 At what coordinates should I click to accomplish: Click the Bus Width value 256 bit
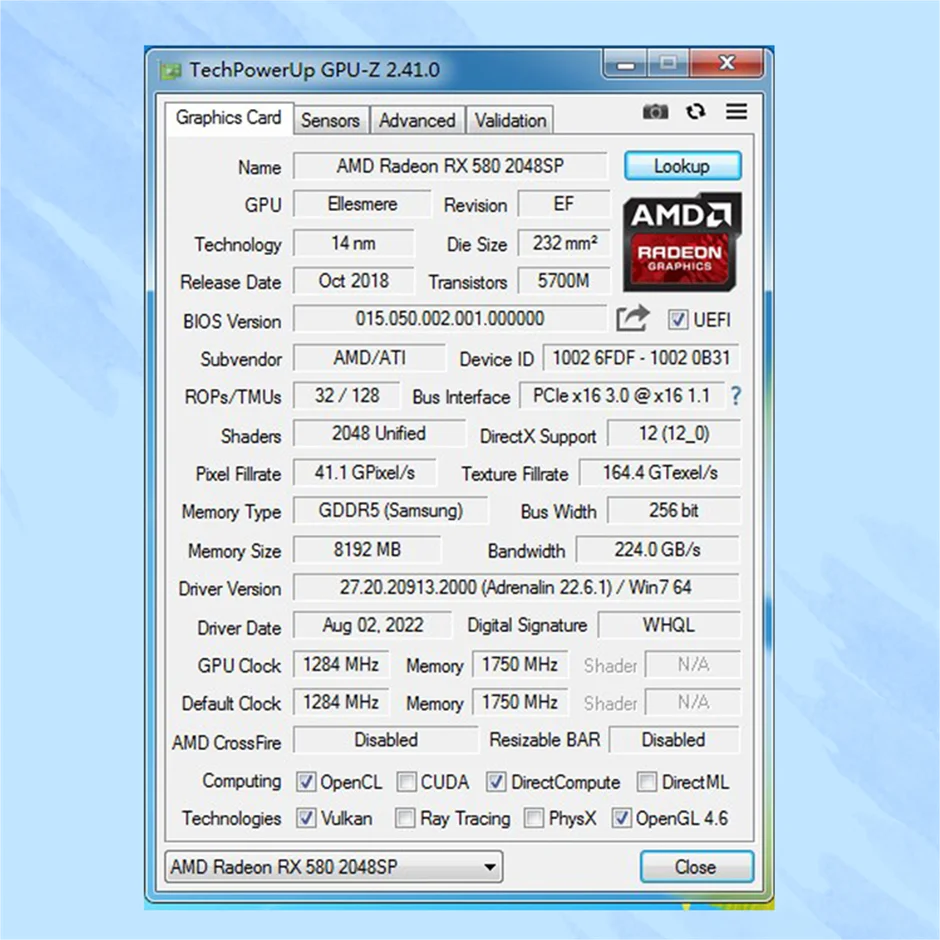pyautogui.click(x=674, y=511)
